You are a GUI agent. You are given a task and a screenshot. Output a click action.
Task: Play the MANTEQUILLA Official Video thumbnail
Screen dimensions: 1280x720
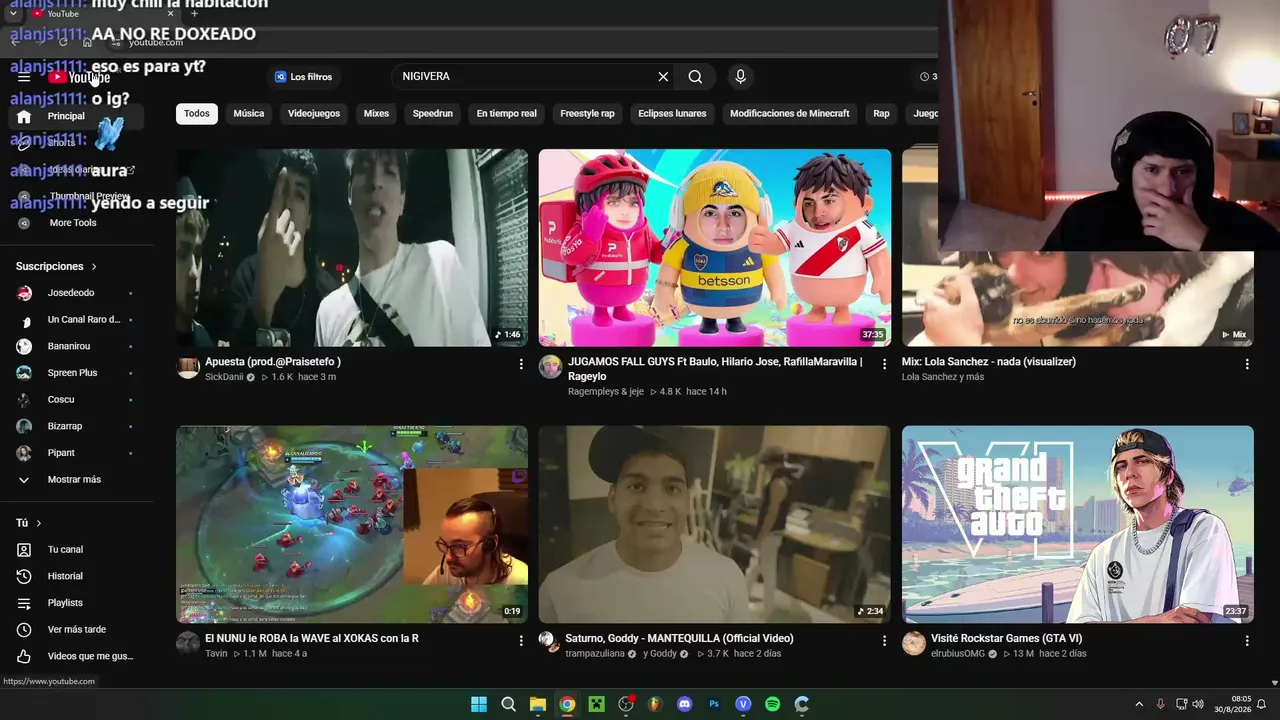point(715,525)
